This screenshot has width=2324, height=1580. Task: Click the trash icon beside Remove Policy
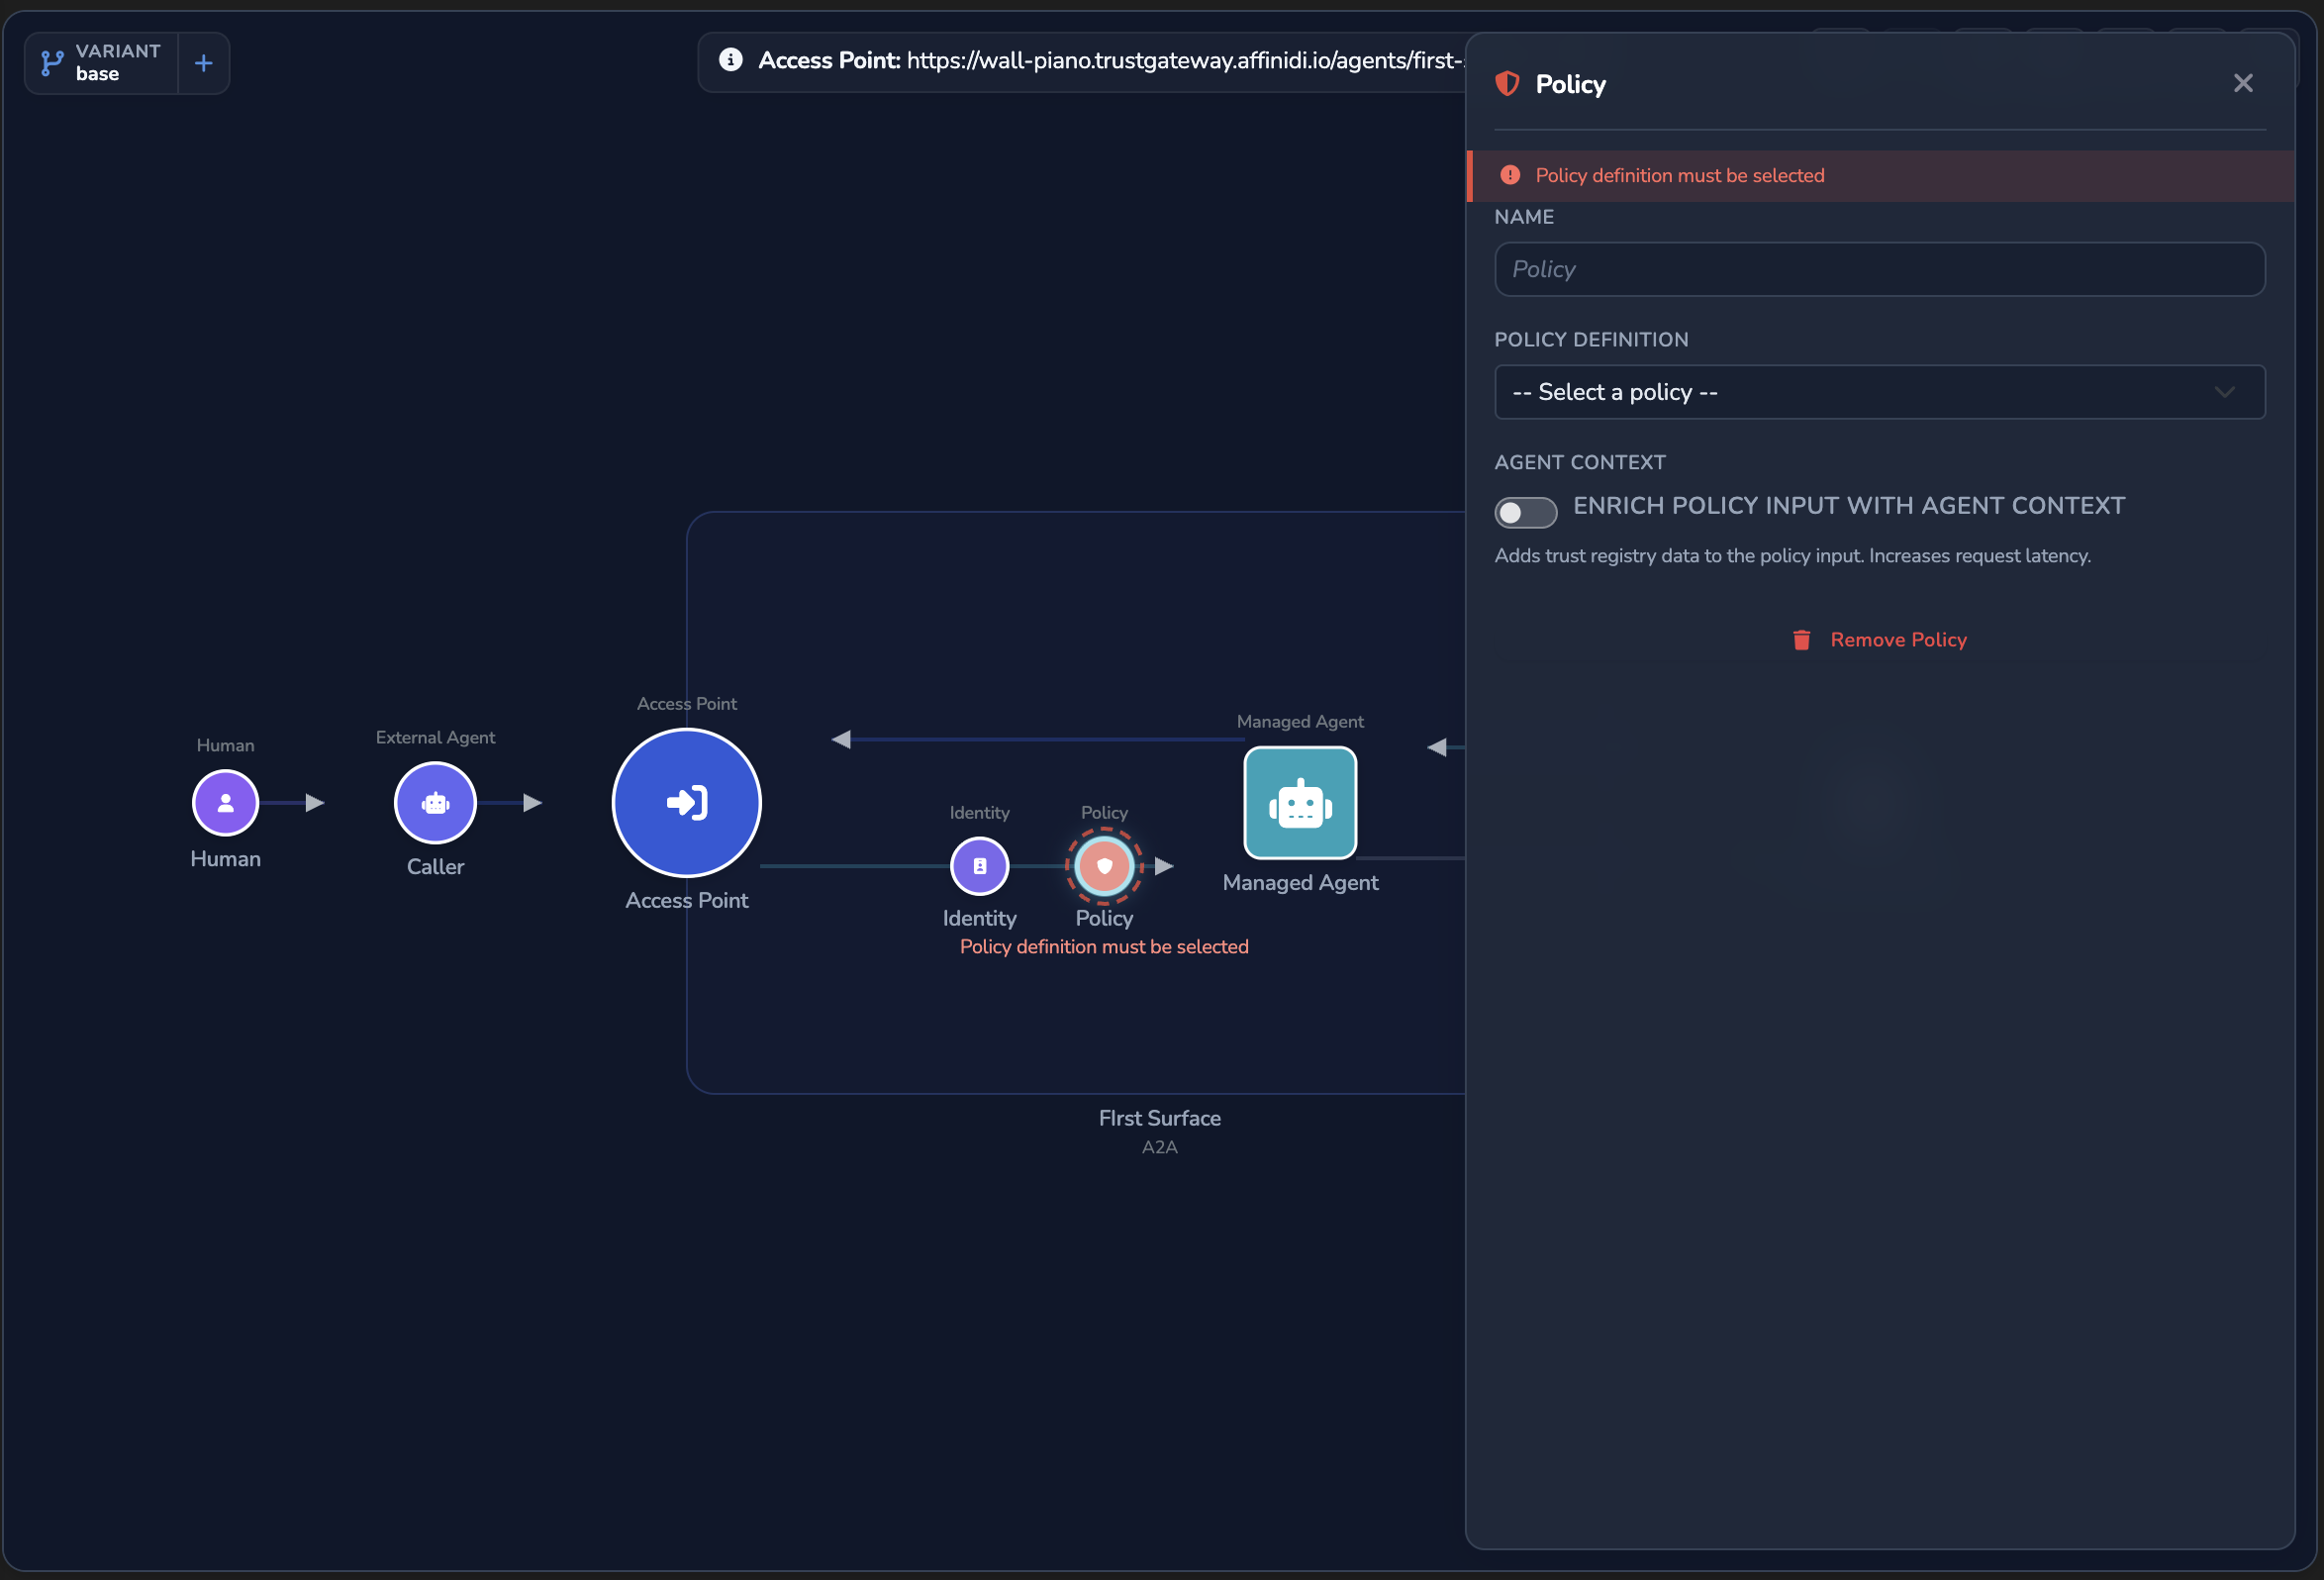[x=1802, y=640]
